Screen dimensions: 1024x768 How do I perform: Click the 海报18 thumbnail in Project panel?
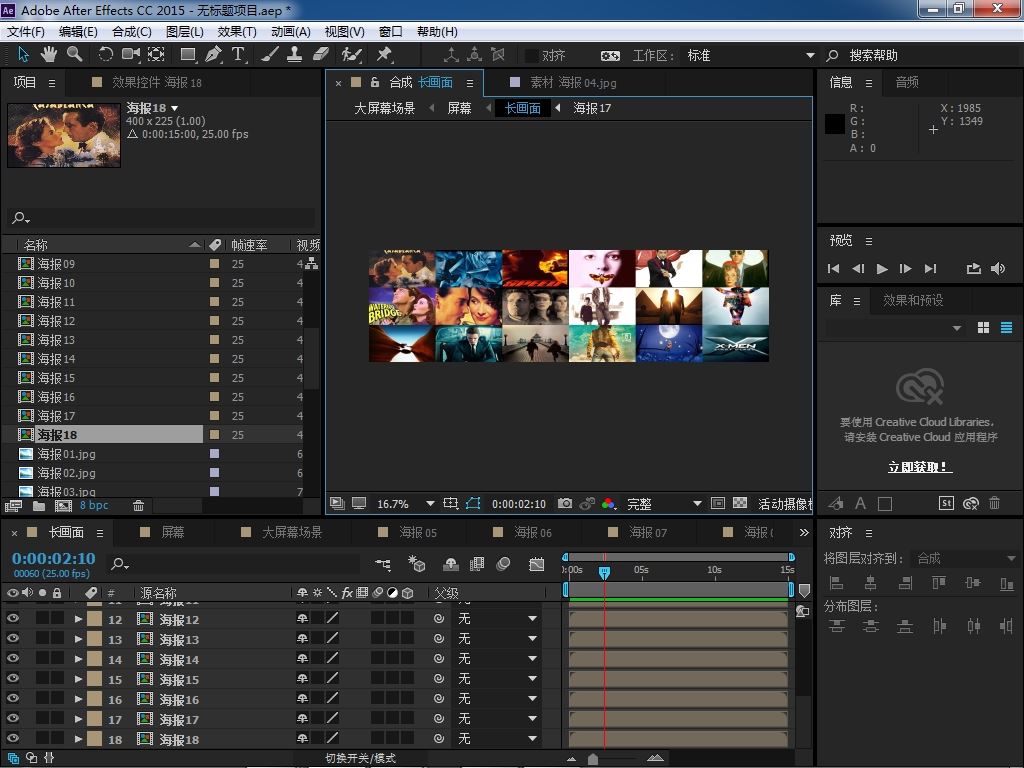(64, 135)
